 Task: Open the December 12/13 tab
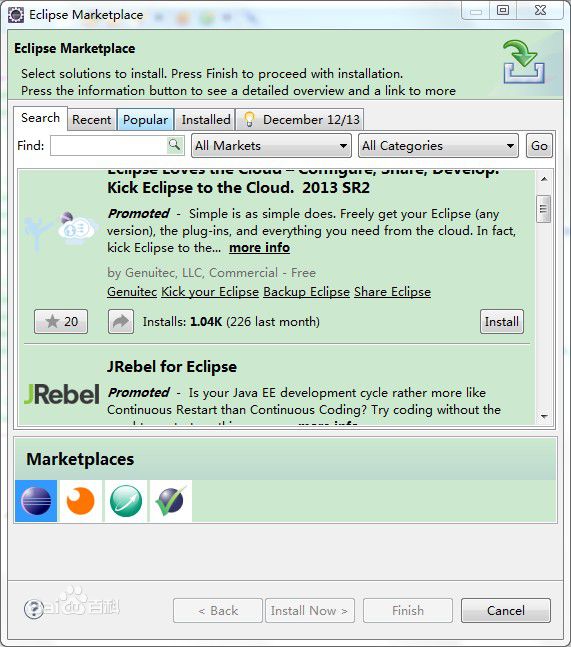click(x=301, y=120)
